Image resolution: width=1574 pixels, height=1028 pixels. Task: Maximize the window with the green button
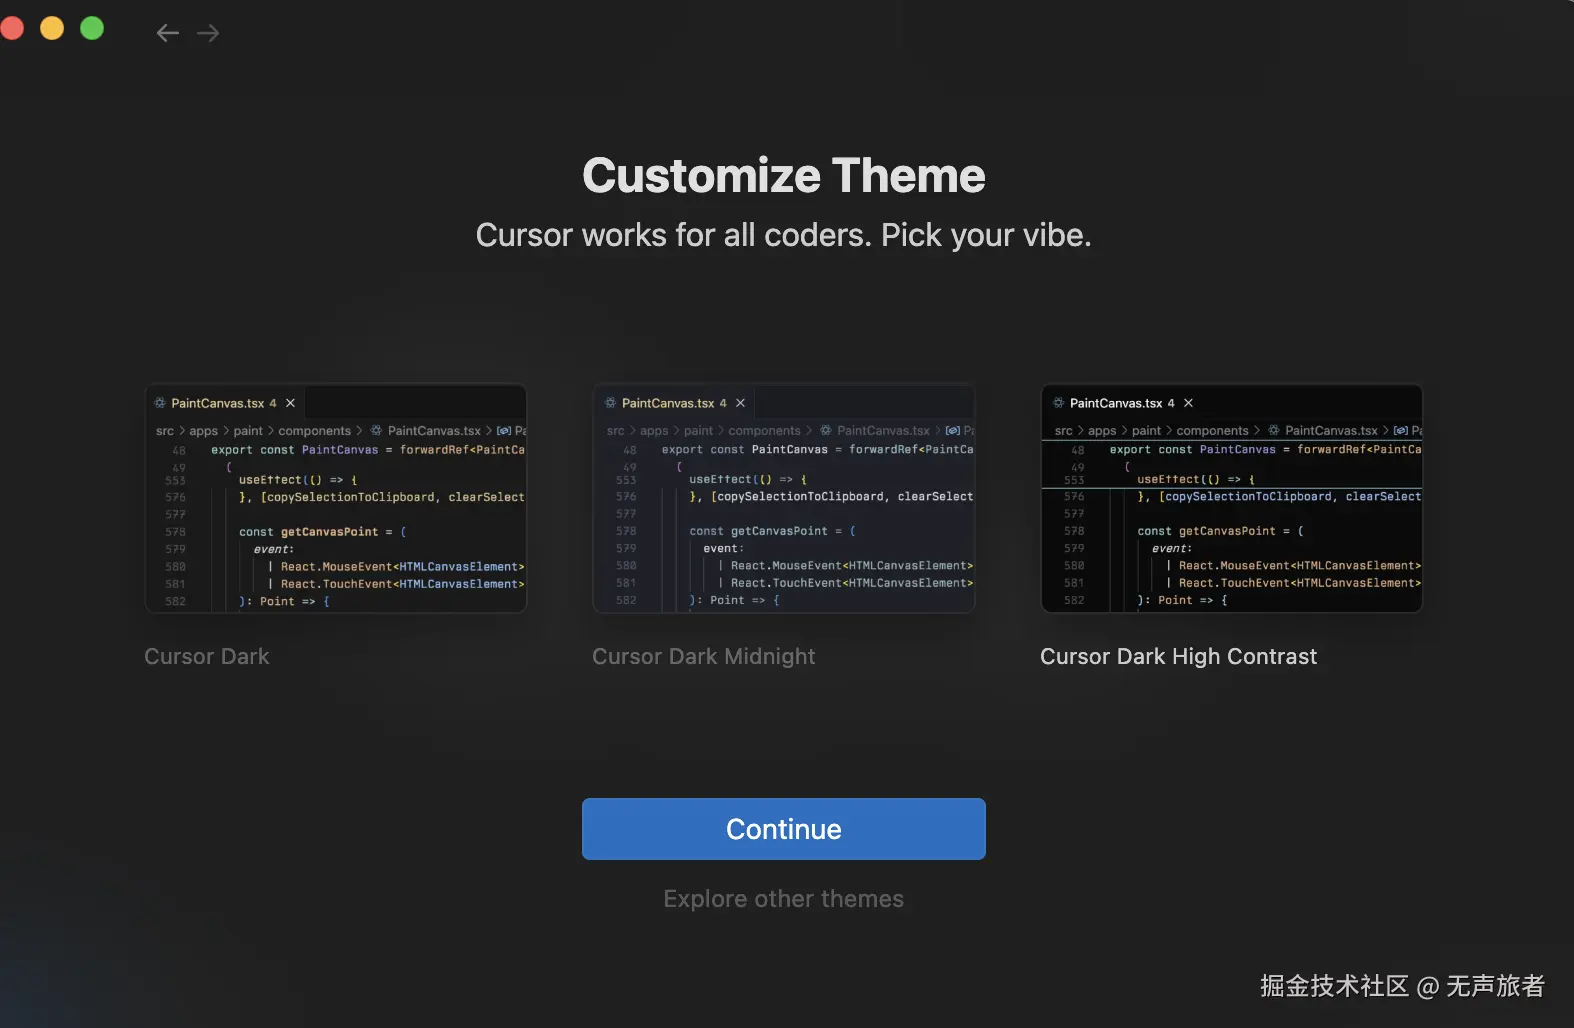click(92, 28)
